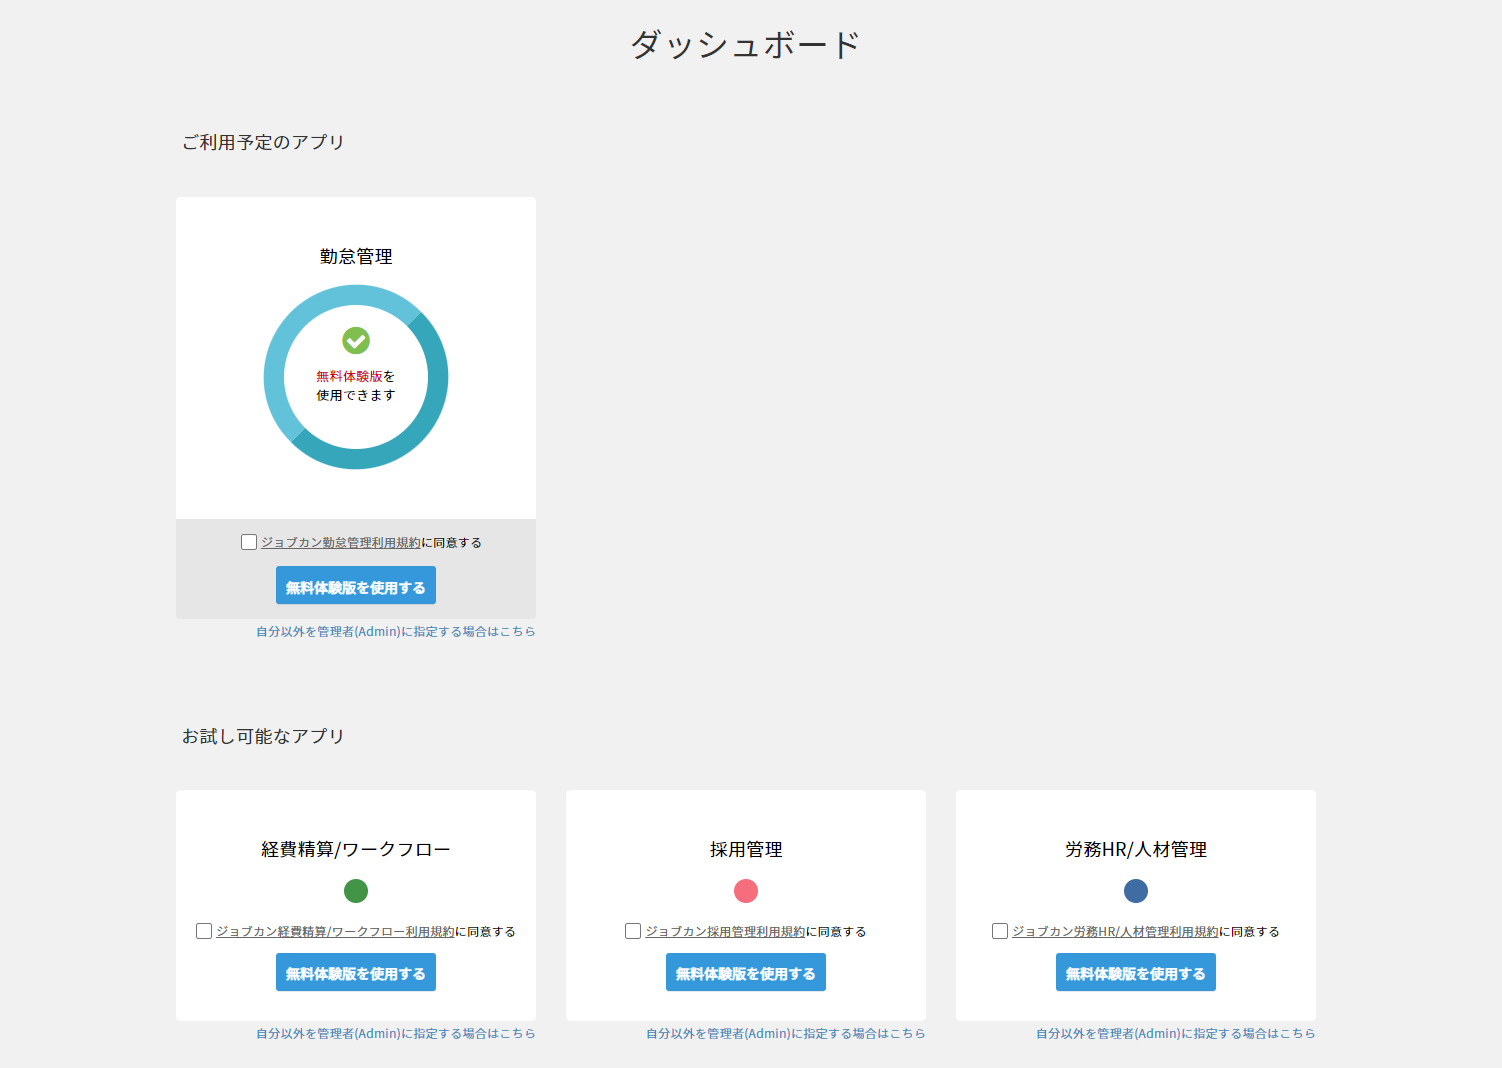Enable the 採用管理 terms agreement checkbox
1502x1068 pixels.
pos(633,931)
